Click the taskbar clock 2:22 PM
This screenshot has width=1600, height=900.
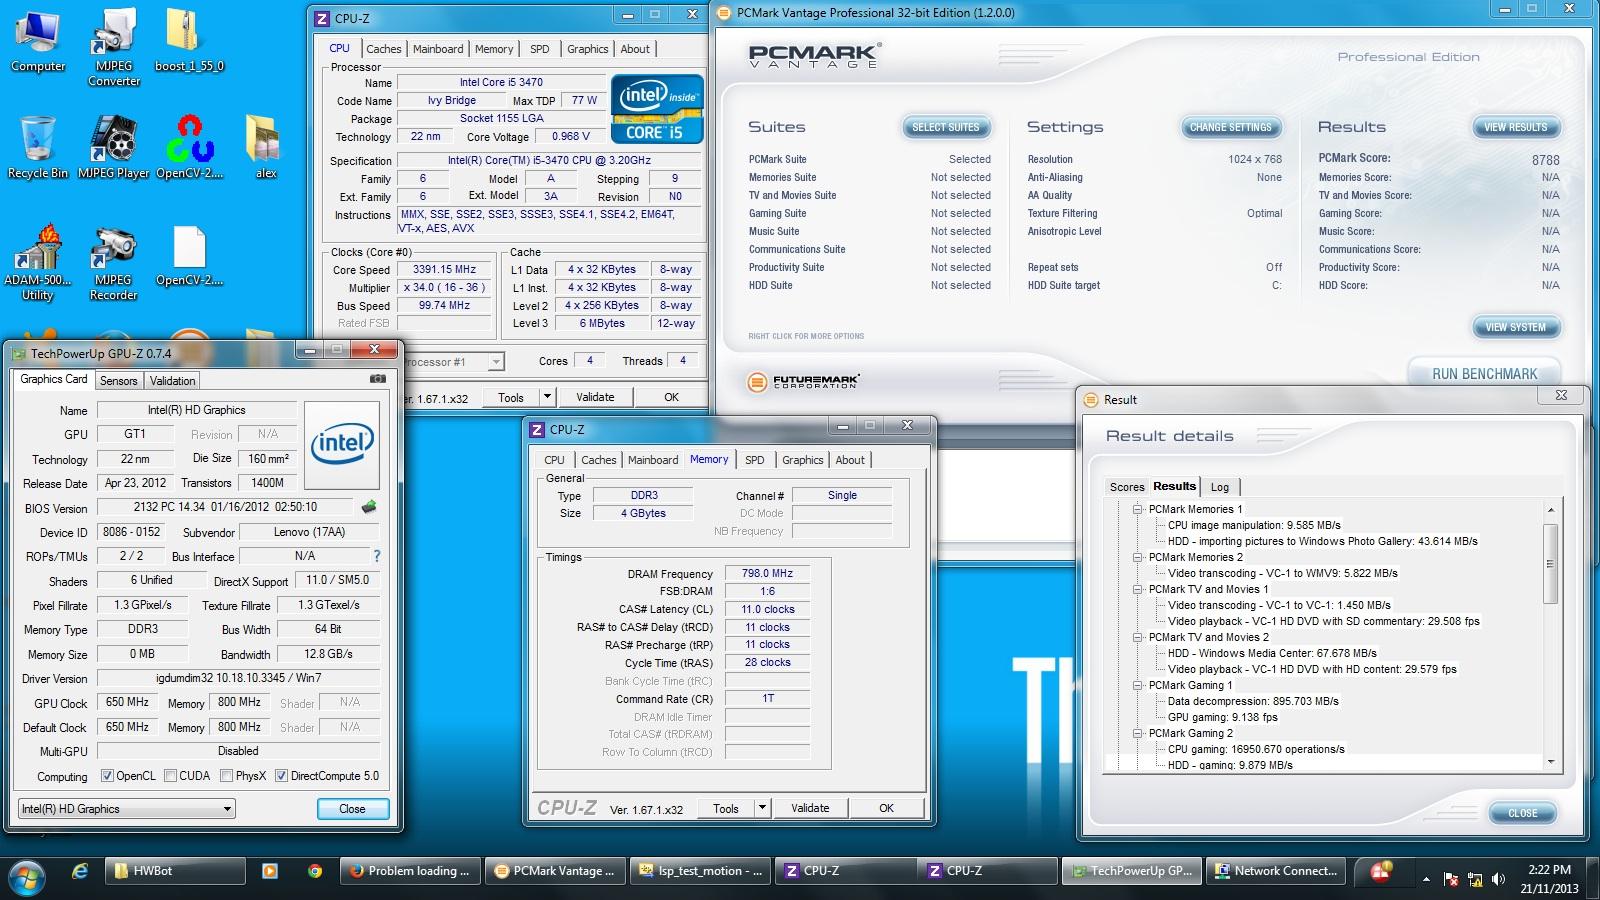pos(1549,870)
